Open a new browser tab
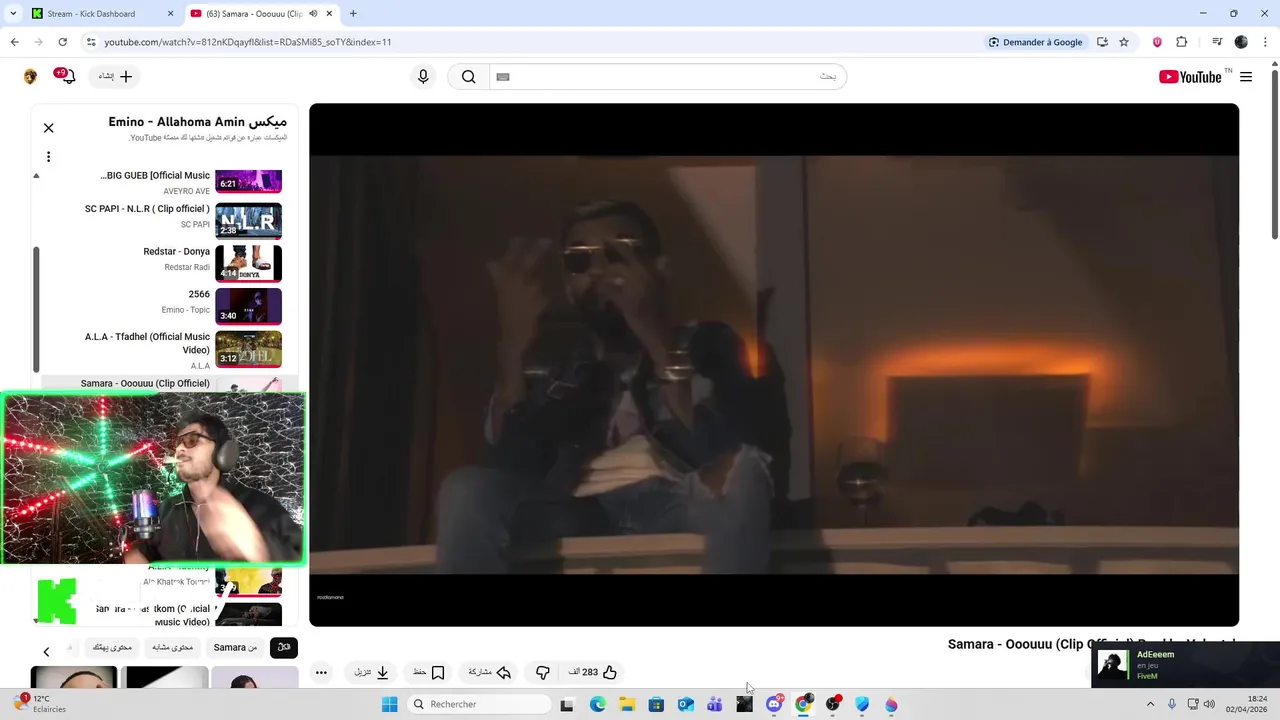The image size is (1280, 720). coord(353,14)
